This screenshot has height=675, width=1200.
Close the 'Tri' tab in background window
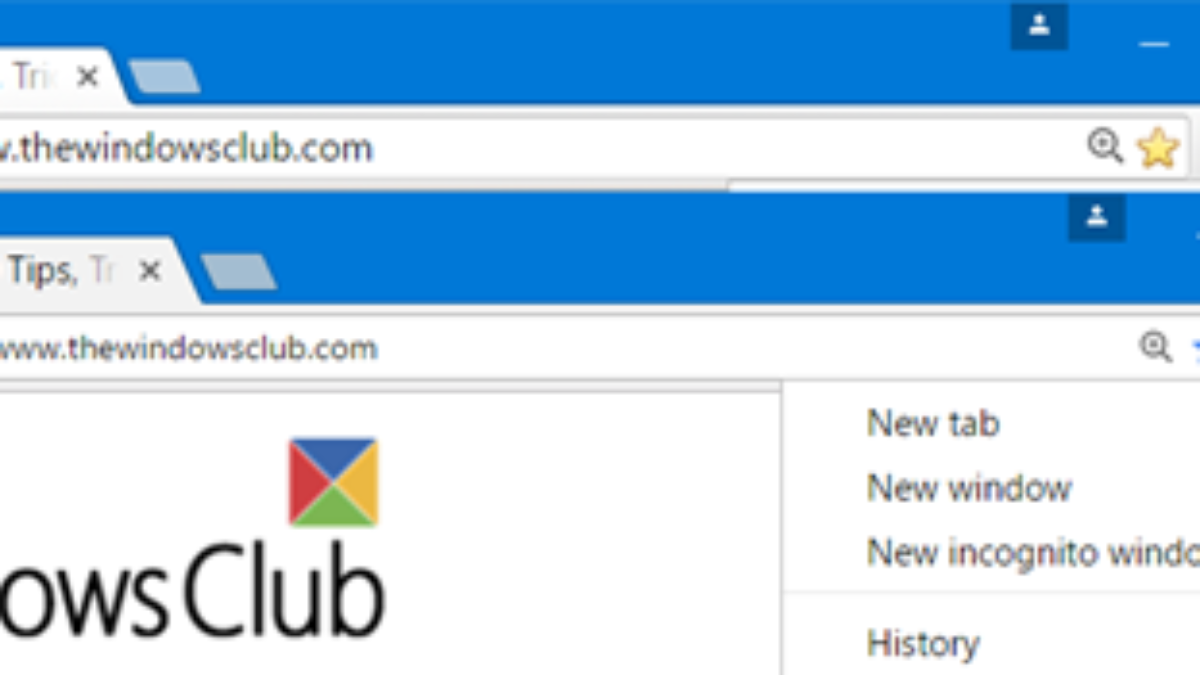point(88,76)
